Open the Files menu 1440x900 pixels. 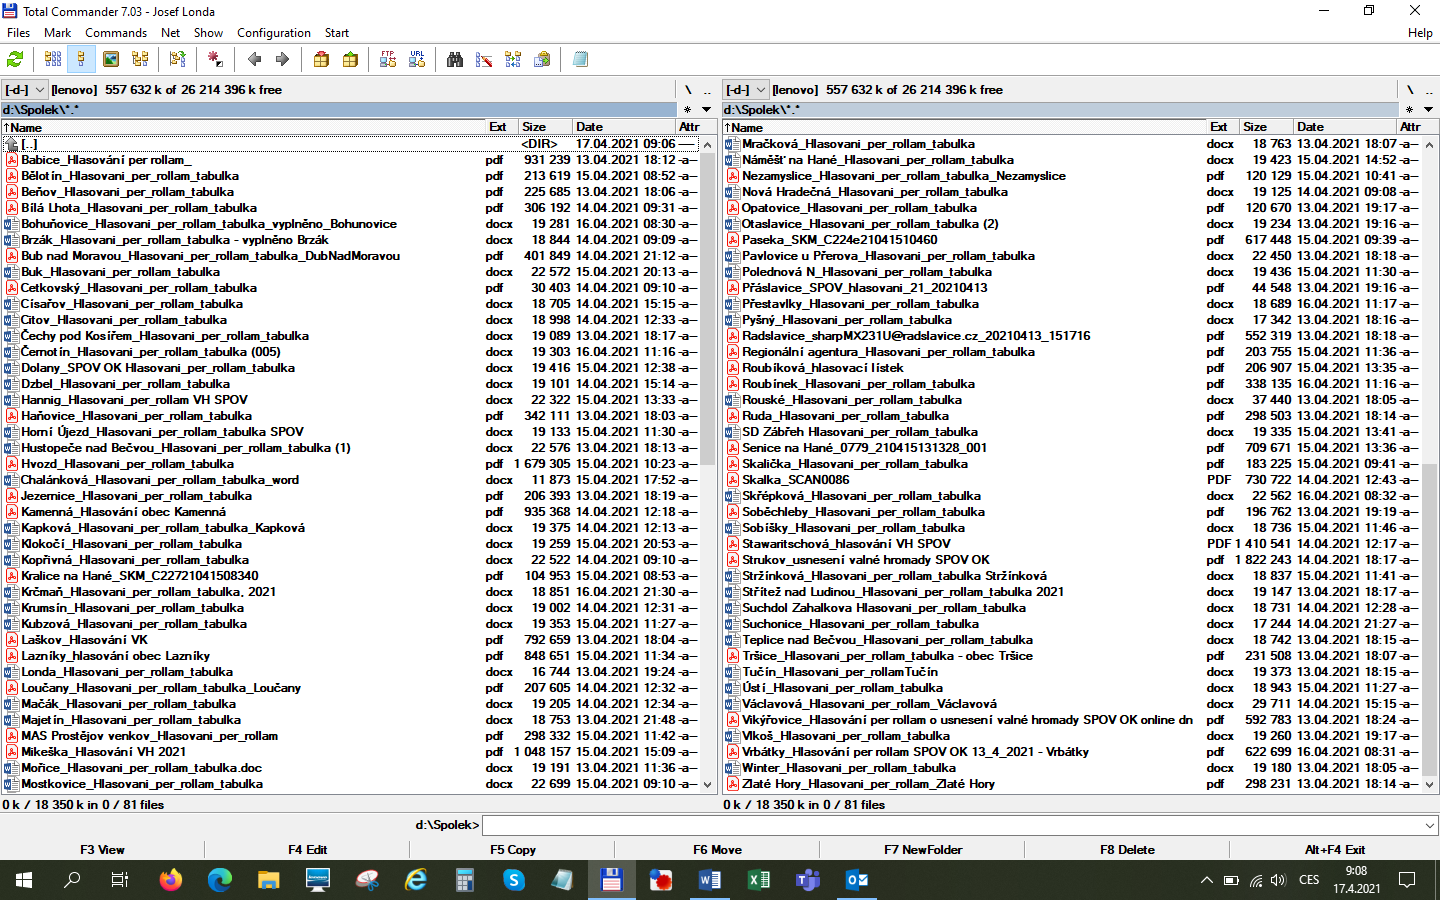[x=18, y=33]
